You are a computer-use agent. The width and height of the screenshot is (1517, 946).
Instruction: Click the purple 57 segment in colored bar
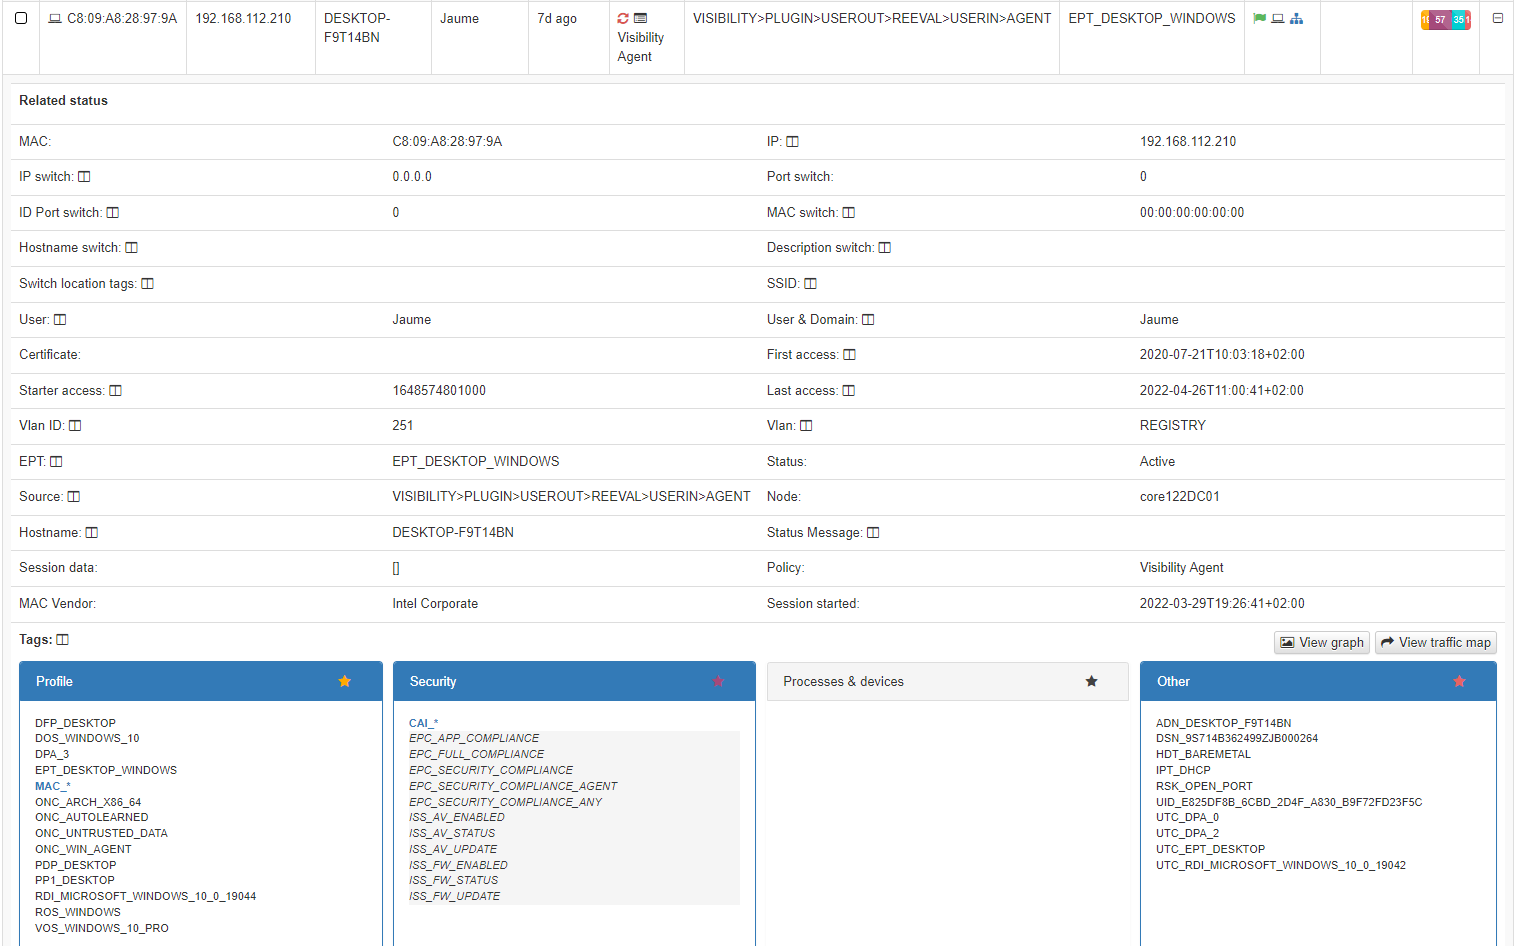coord(1439,20)
